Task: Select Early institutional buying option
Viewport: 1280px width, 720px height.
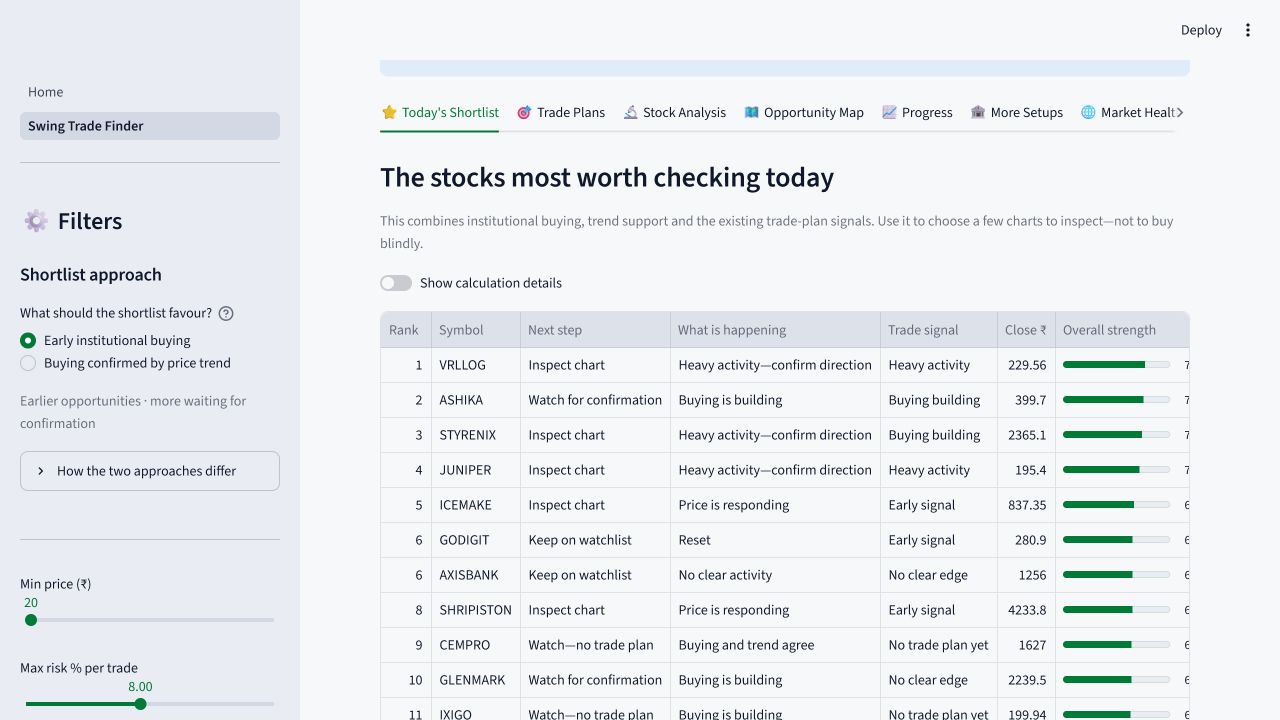Action: 28,340
